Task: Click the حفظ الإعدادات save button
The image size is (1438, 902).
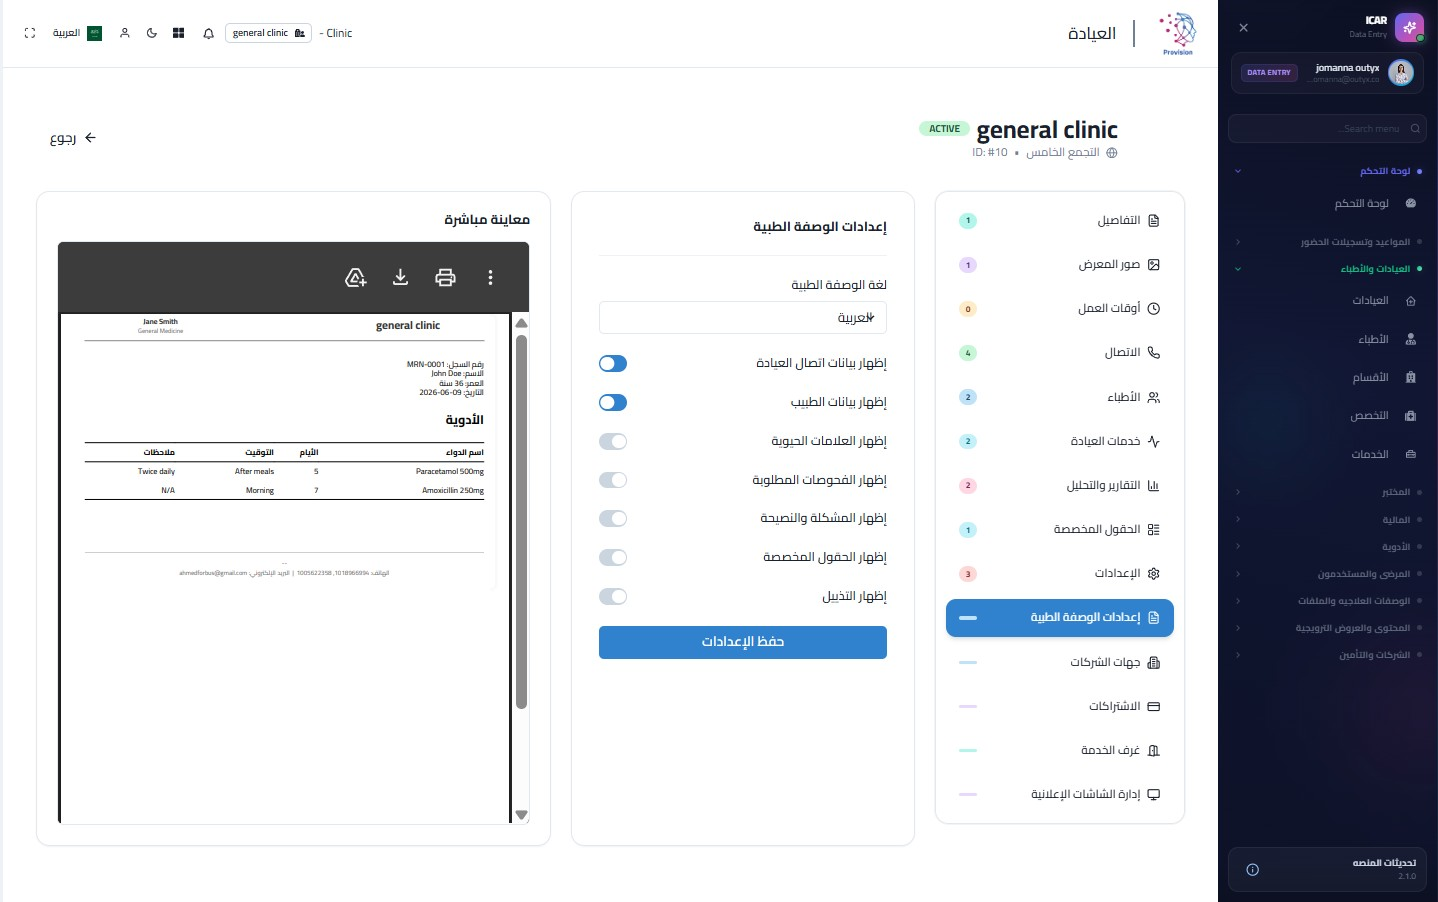Action: (x=743, y=642)
